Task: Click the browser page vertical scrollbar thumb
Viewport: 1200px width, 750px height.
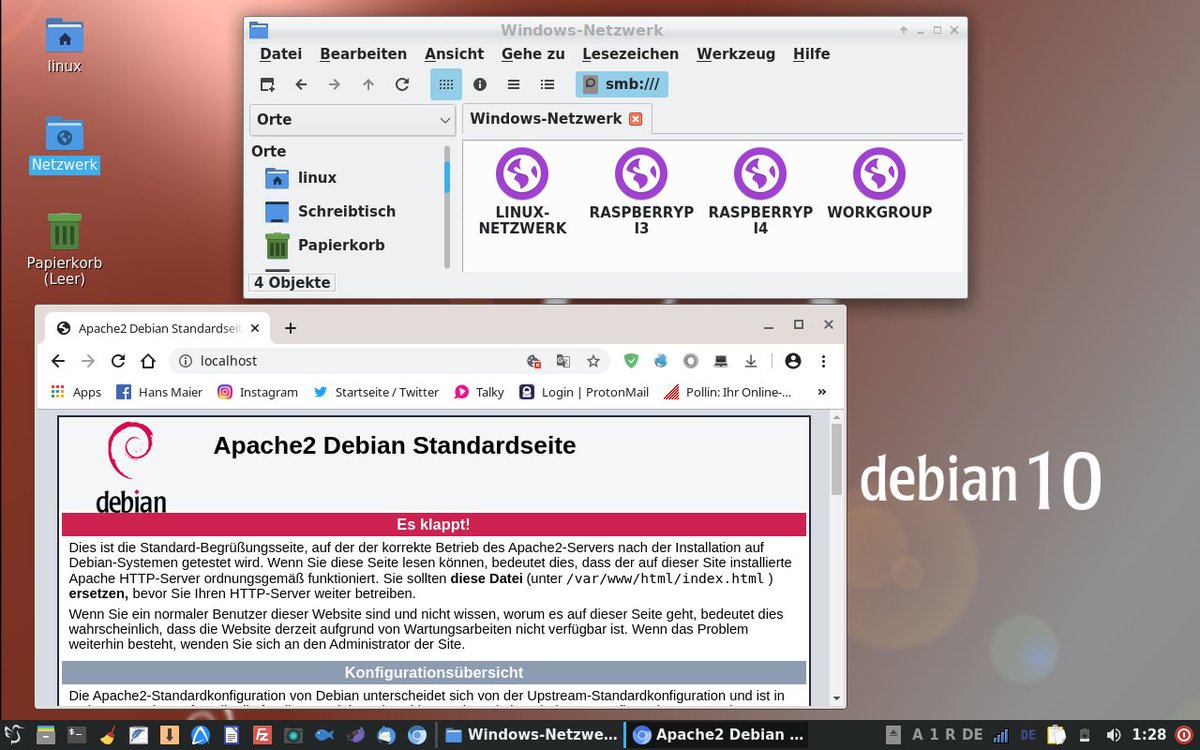Action: pyautogui.click(x=837, y=458)
